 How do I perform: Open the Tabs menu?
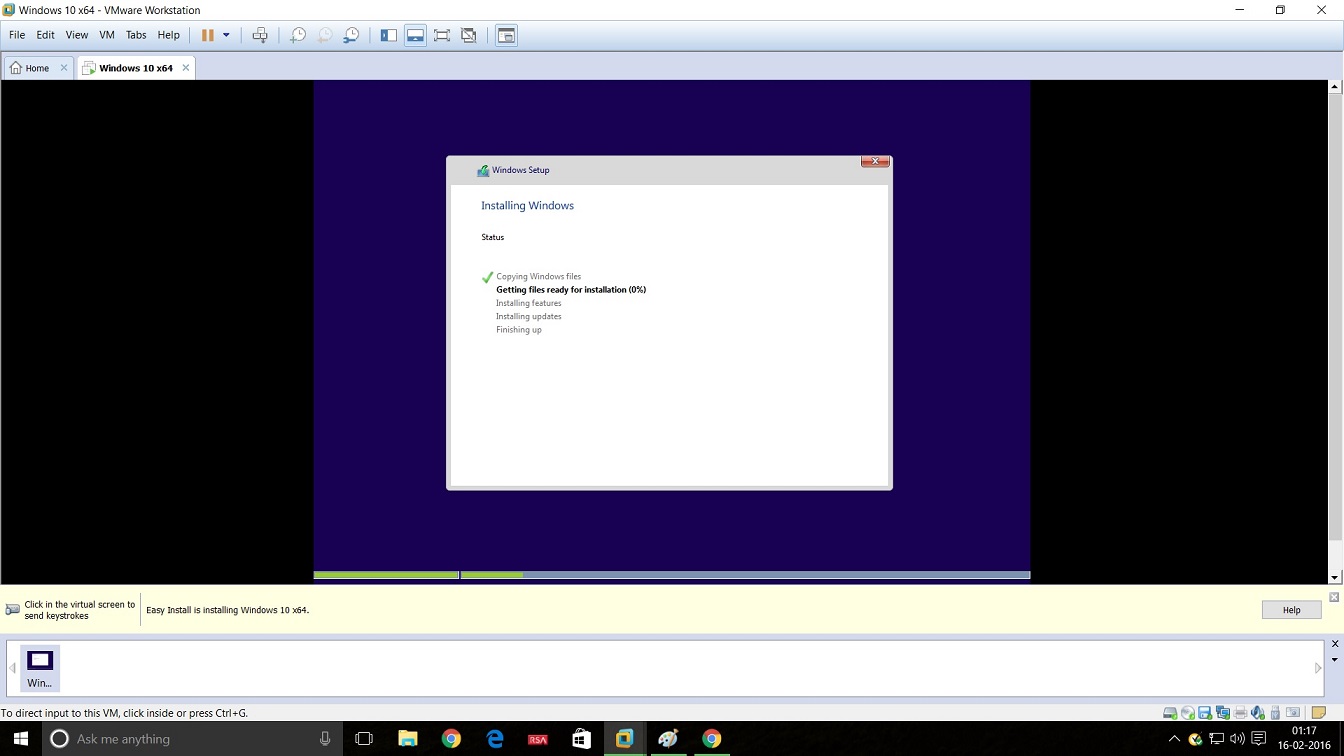pos(136,35)
